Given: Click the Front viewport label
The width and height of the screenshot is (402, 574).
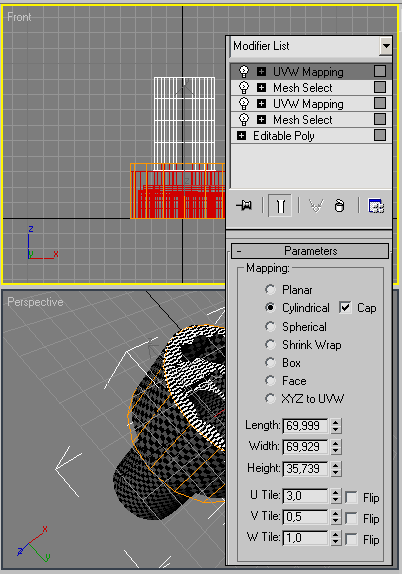Looking at the screenshot, I should 19,17.
